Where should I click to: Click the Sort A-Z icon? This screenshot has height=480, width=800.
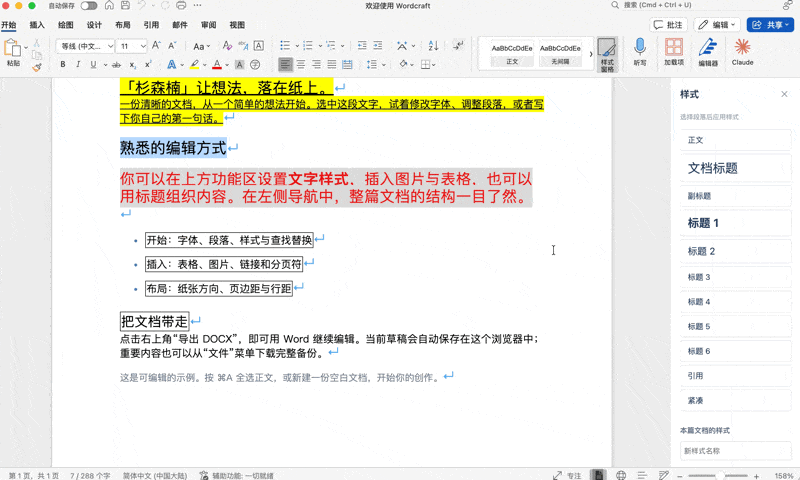pyautogui.click(x=433, y=46)
